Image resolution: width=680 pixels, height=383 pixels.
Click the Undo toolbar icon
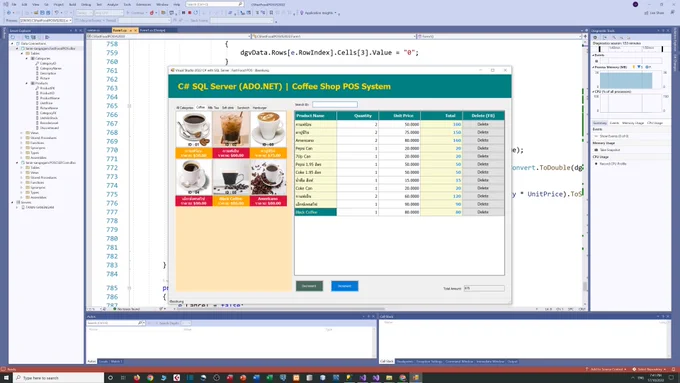click(x=56, y=13)
